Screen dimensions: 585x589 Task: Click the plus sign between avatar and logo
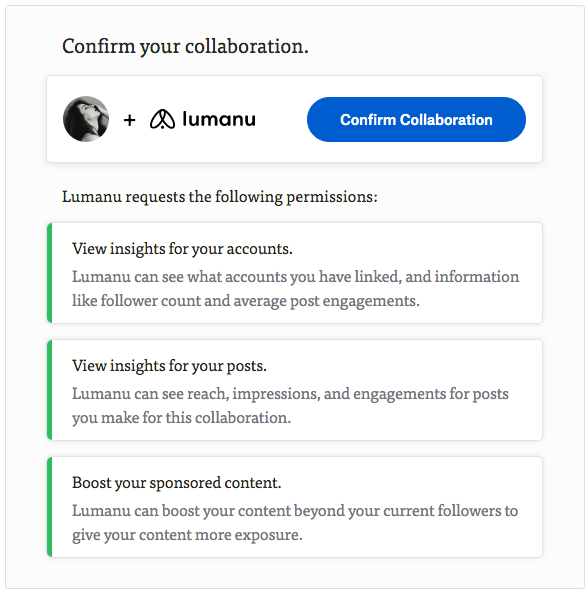point(130,120)
